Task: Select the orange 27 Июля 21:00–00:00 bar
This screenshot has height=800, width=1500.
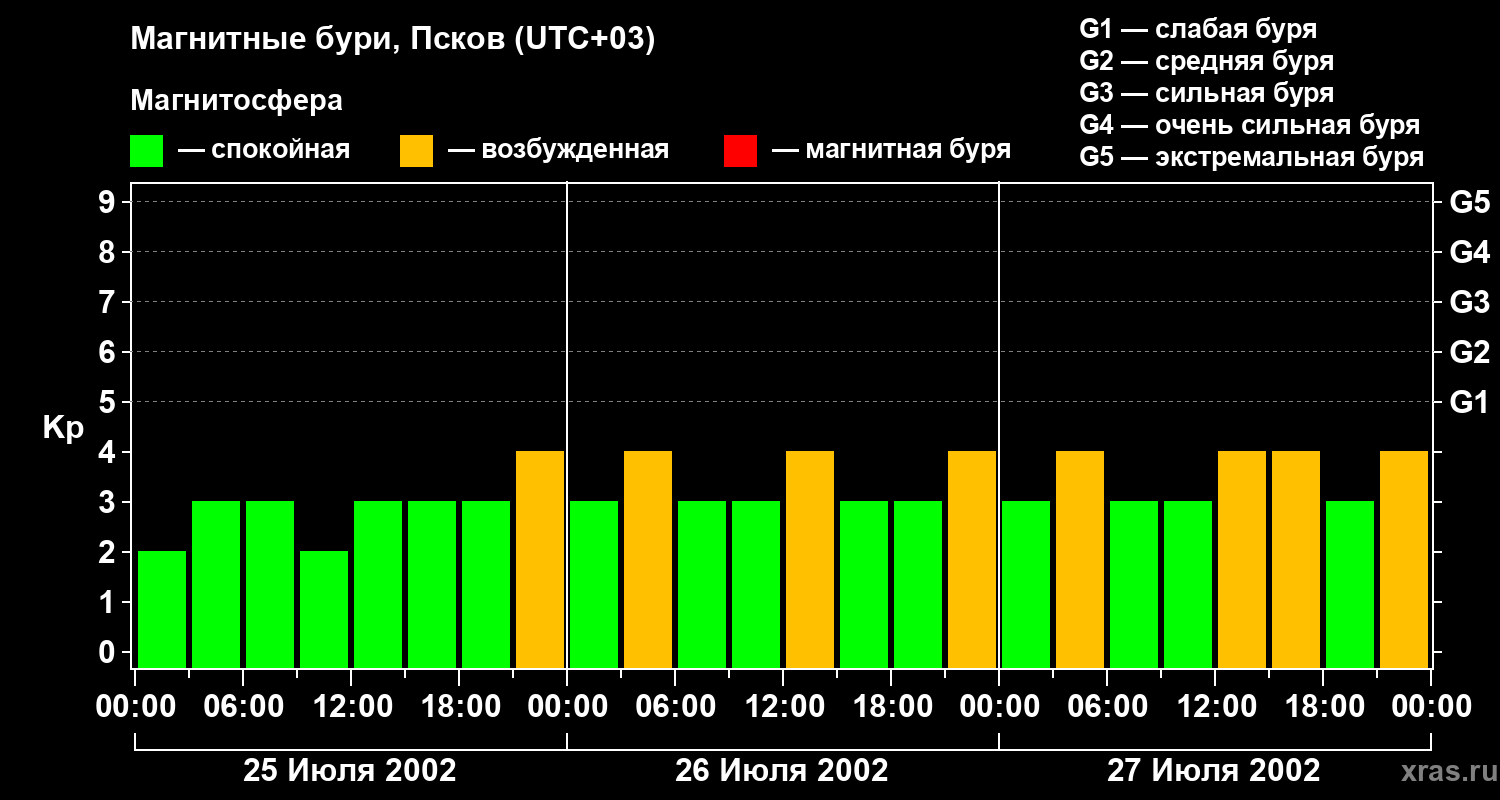Action: 1404,559
